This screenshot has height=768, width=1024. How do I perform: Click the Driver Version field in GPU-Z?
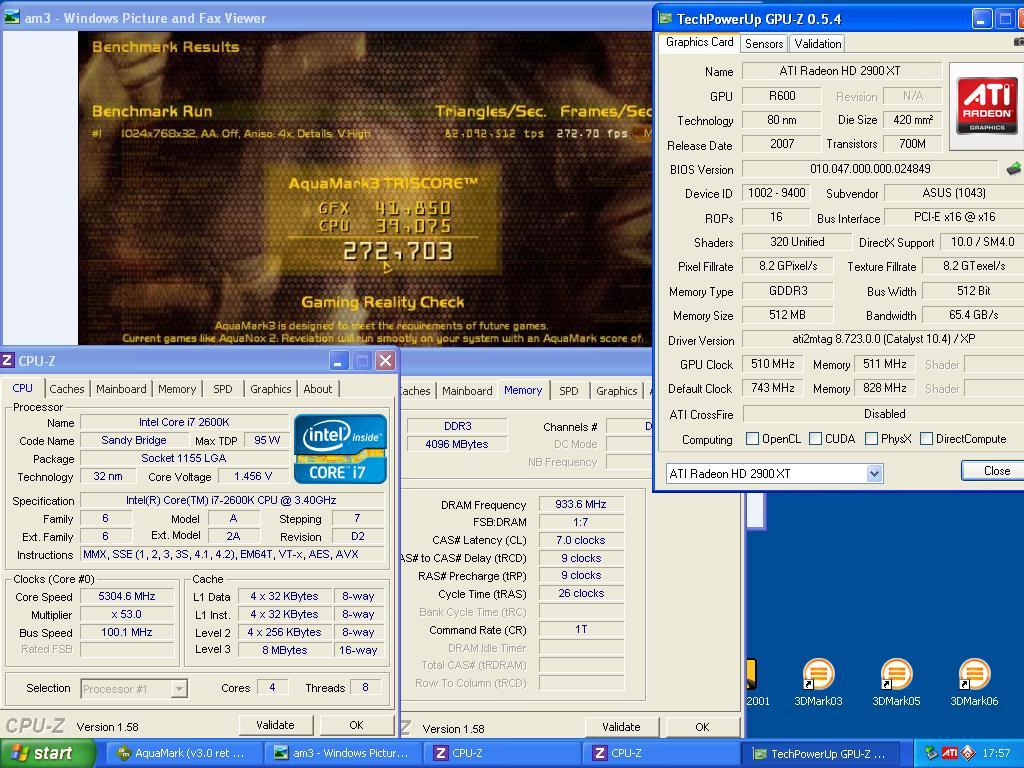pyautogui.click(x=883, y=339)
